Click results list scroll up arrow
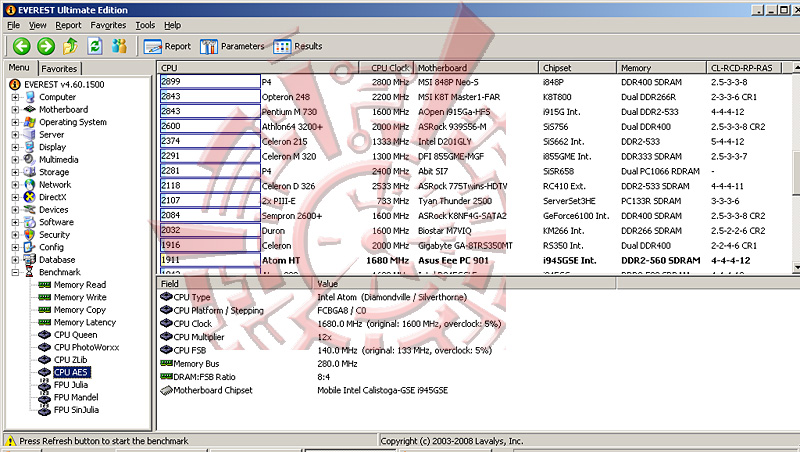This screenshot has width=800, height=452. (796, 68)
